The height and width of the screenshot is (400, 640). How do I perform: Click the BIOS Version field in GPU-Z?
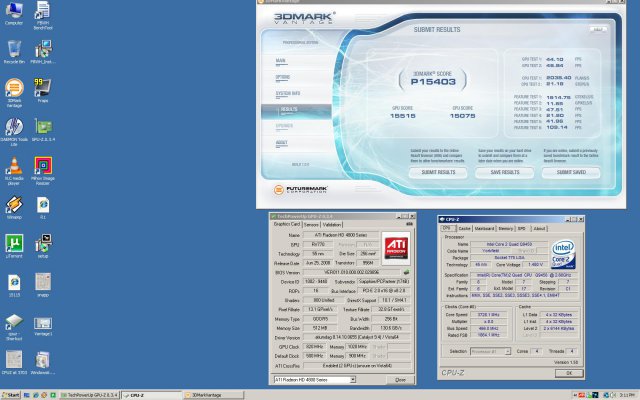[x=351, y=272]
